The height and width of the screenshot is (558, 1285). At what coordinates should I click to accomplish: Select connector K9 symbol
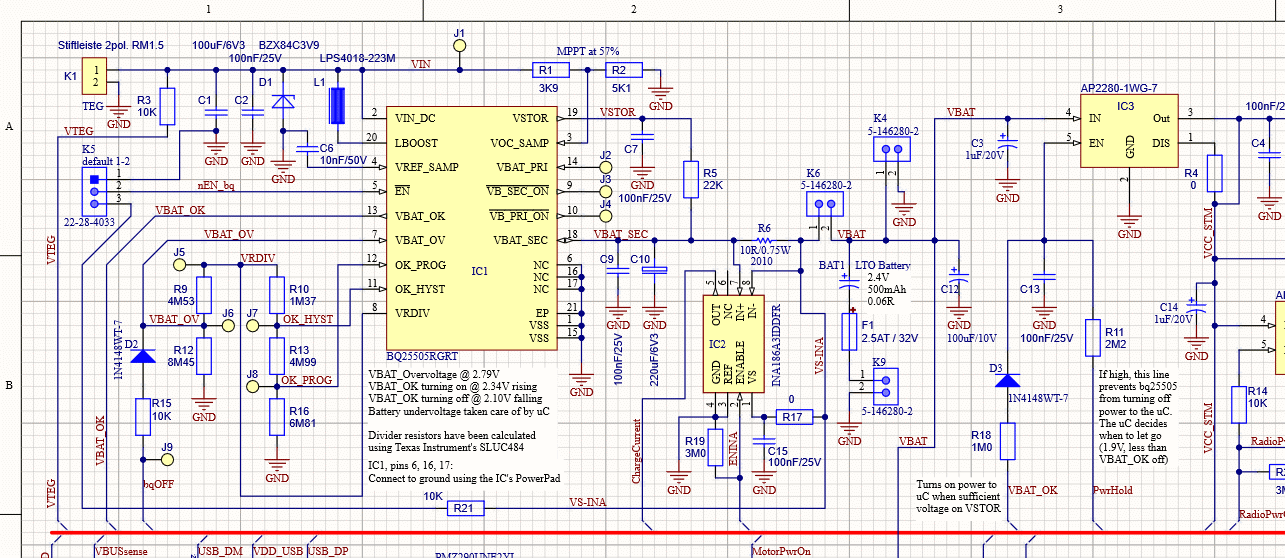pyautogui.click(x=886, y=385)
